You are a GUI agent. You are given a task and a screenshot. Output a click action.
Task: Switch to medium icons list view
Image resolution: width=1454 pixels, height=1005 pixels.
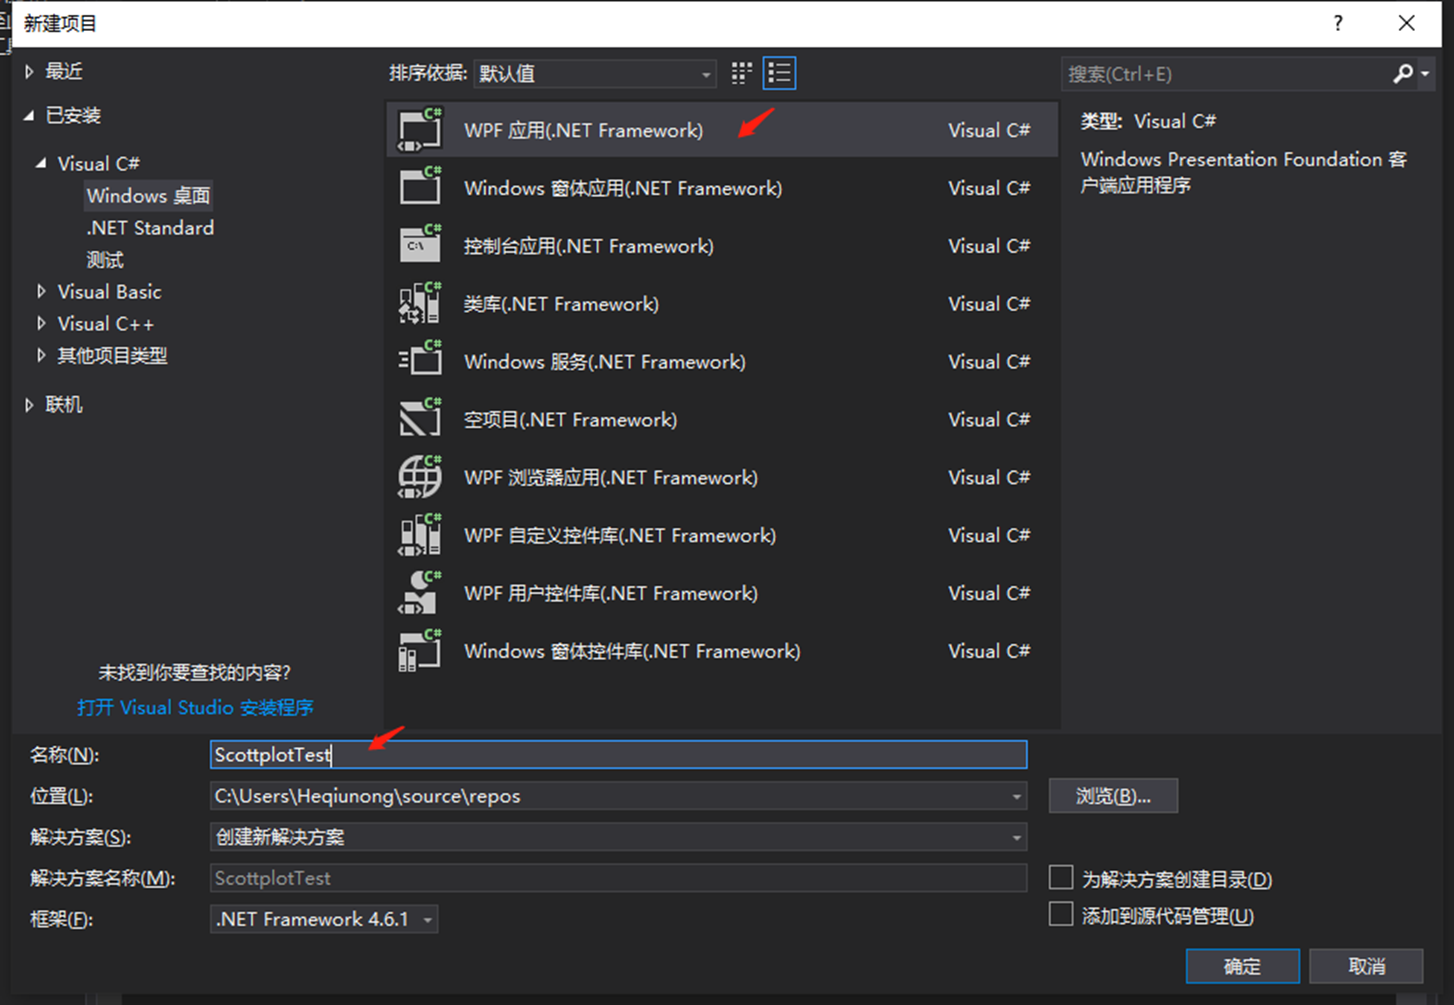tap(779, 73)
